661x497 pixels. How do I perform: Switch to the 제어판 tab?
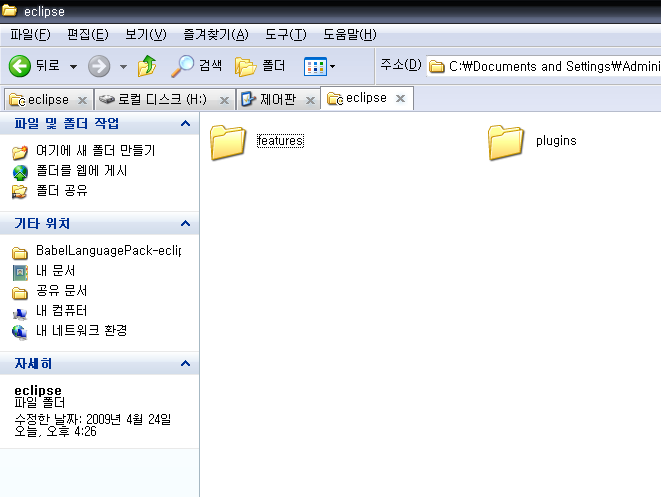coord(278,99)
